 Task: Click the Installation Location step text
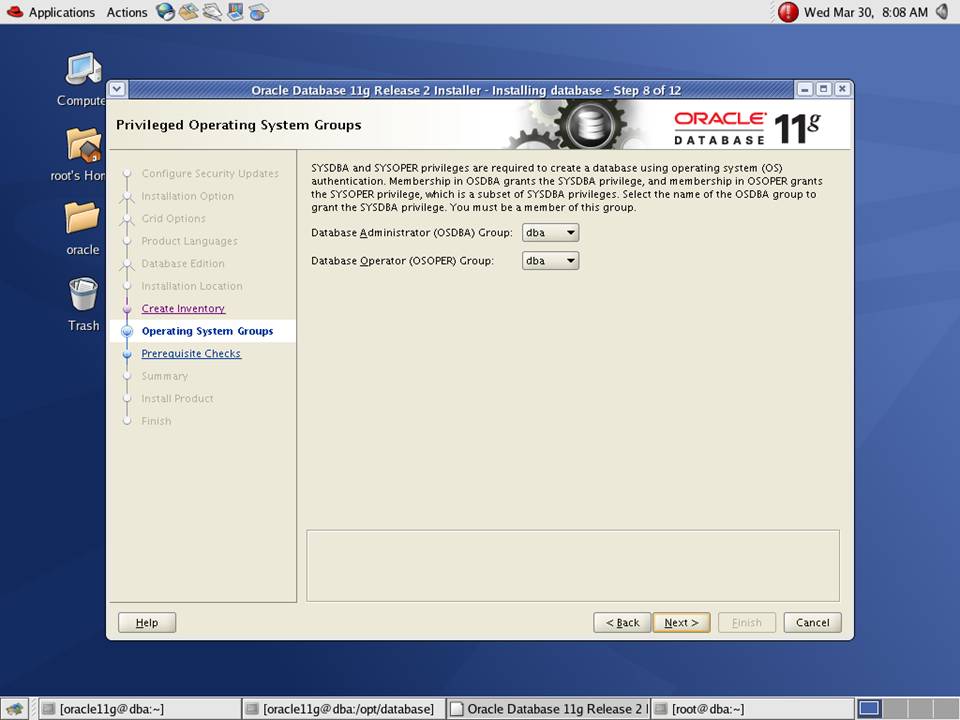point(192,286)
